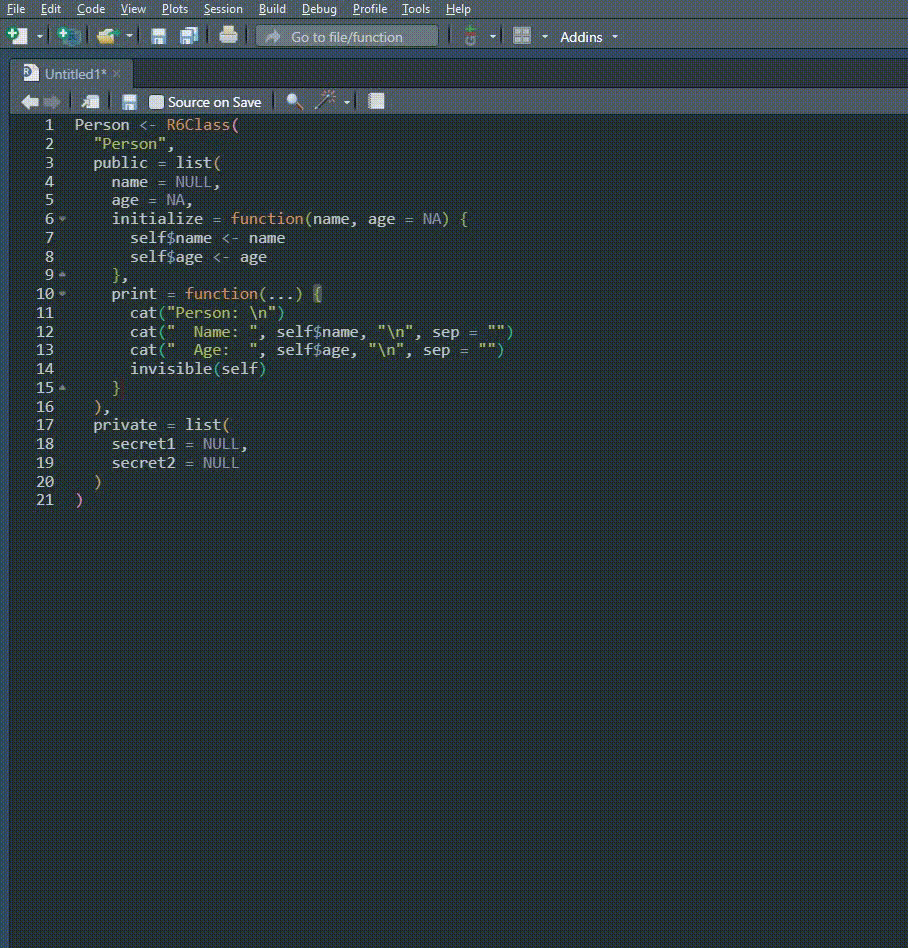Viewport: 908px width, 948px height.
Task: Click main toolbar Save current document icon
Action: (158, 36)
